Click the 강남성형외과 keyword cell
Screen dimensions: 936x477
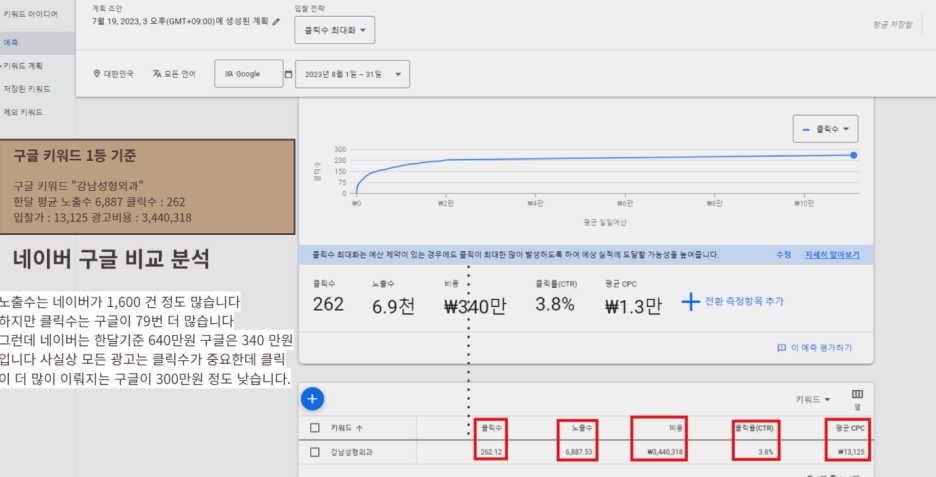click(x=352, y=452)
